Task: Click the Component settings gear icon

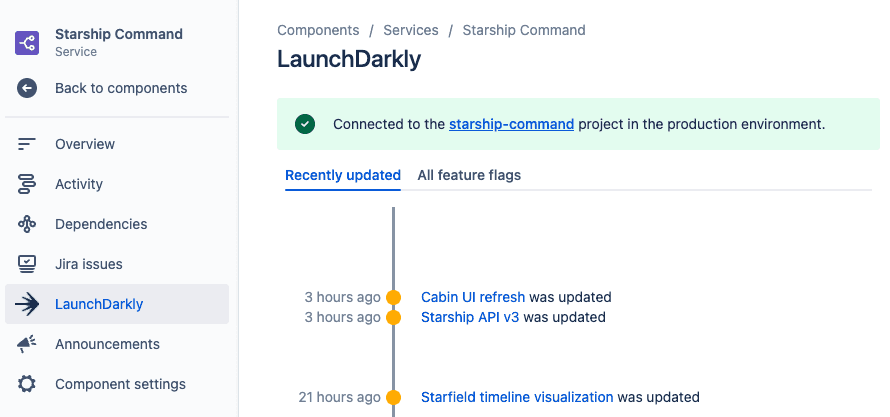Action: click(27, 384)
